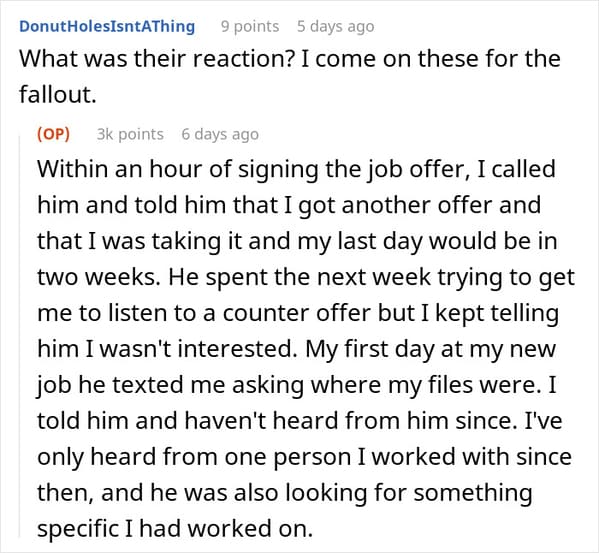Open DonutHolesIsntAThing's user profile
The width and height of the screenshot is (599, 553).
[x=107, y=26]
